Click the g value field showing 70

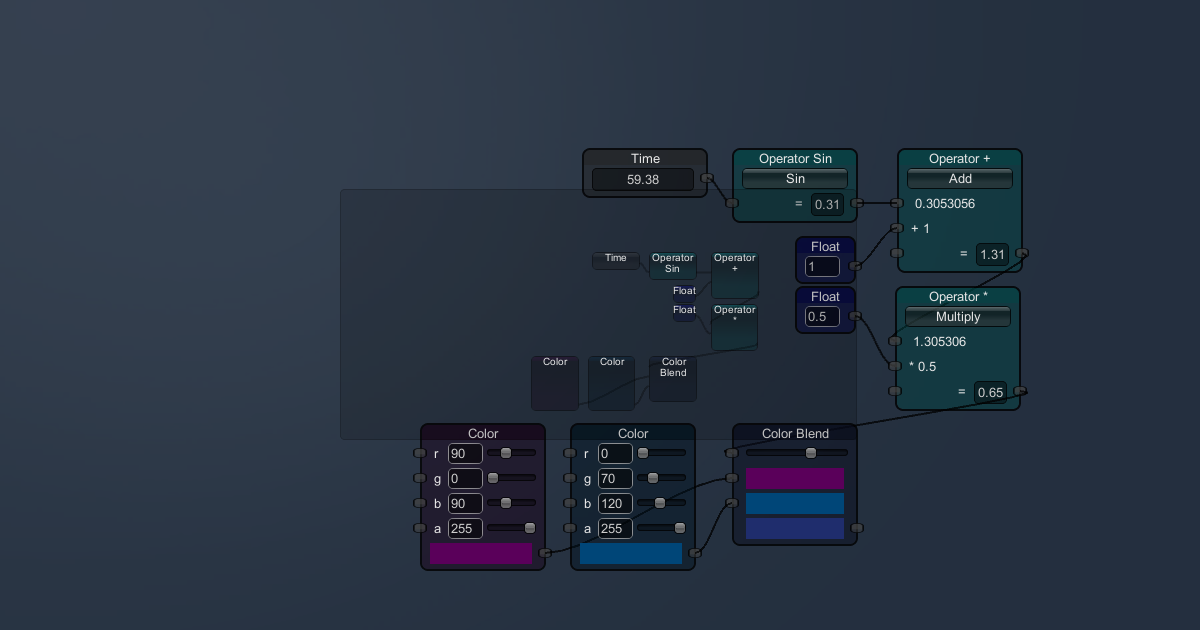[x=615, y=479]
